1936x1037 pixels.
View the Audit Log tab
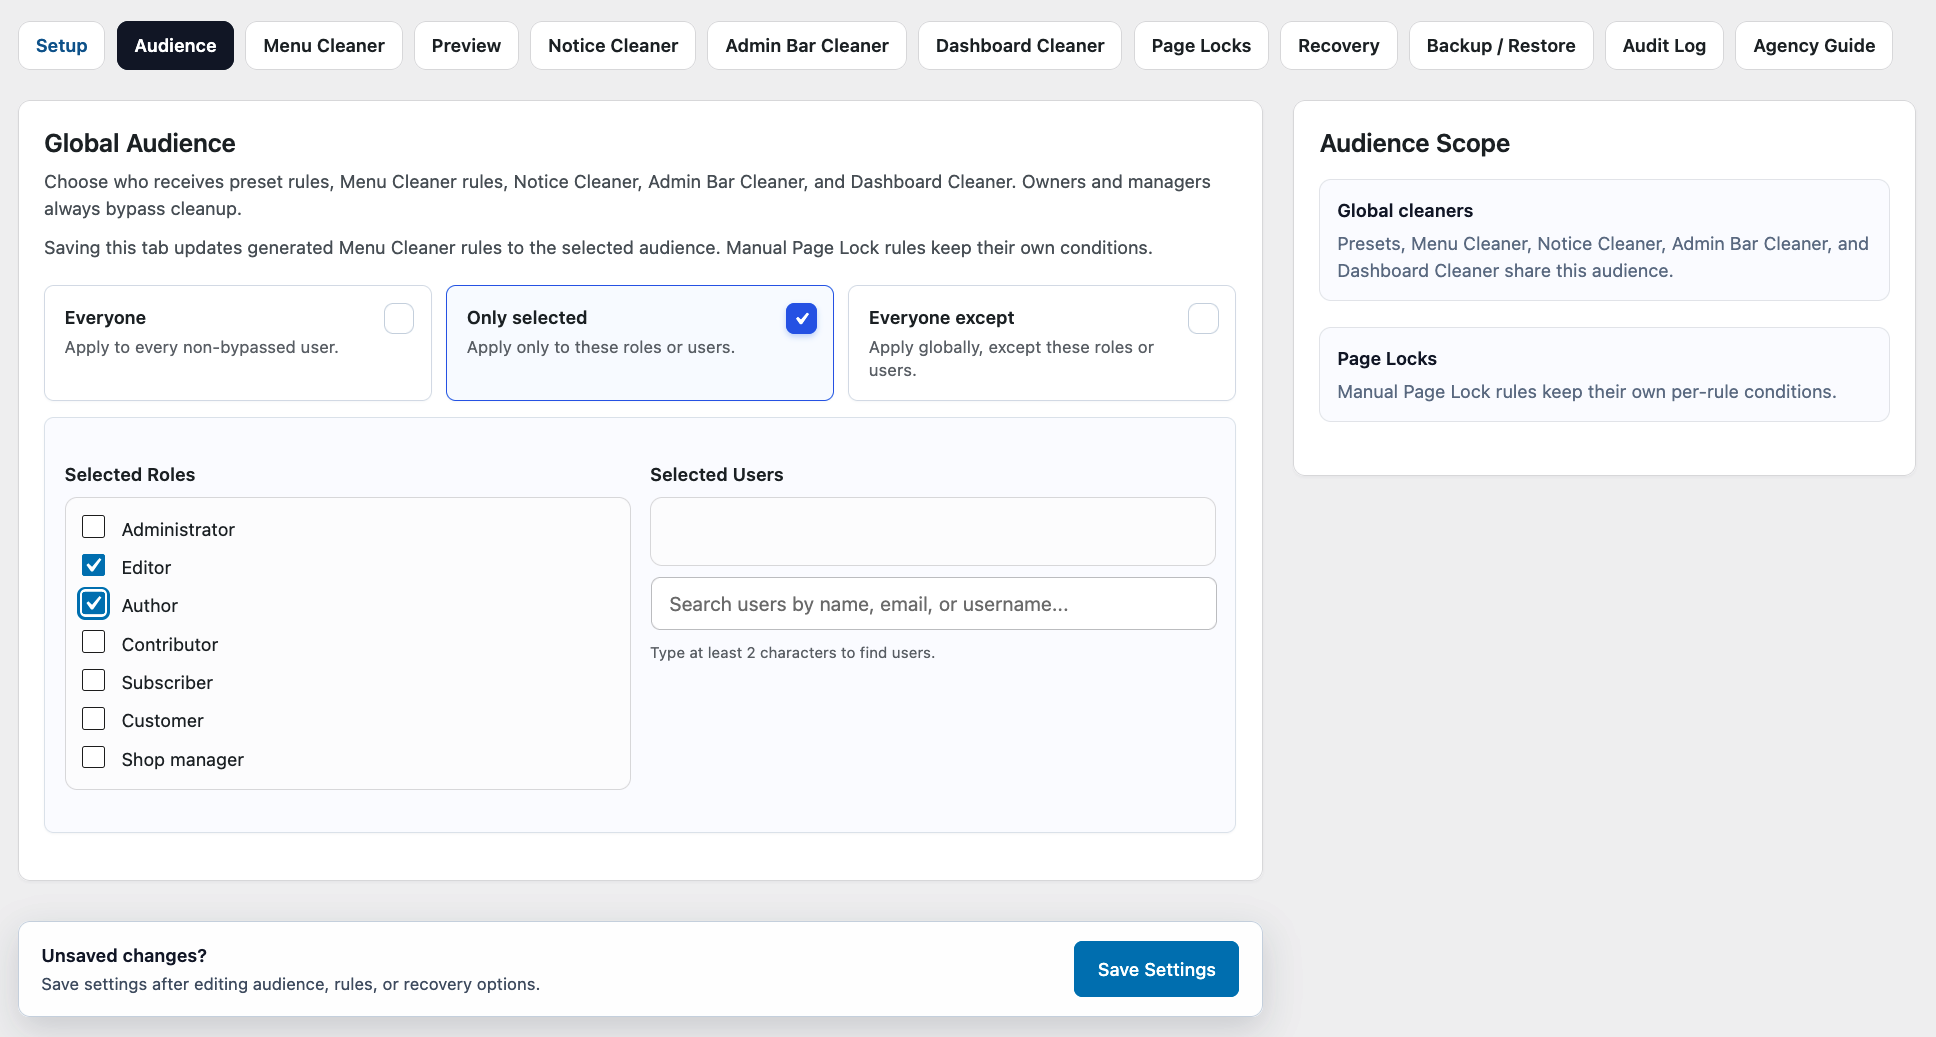coord(1664,46)
